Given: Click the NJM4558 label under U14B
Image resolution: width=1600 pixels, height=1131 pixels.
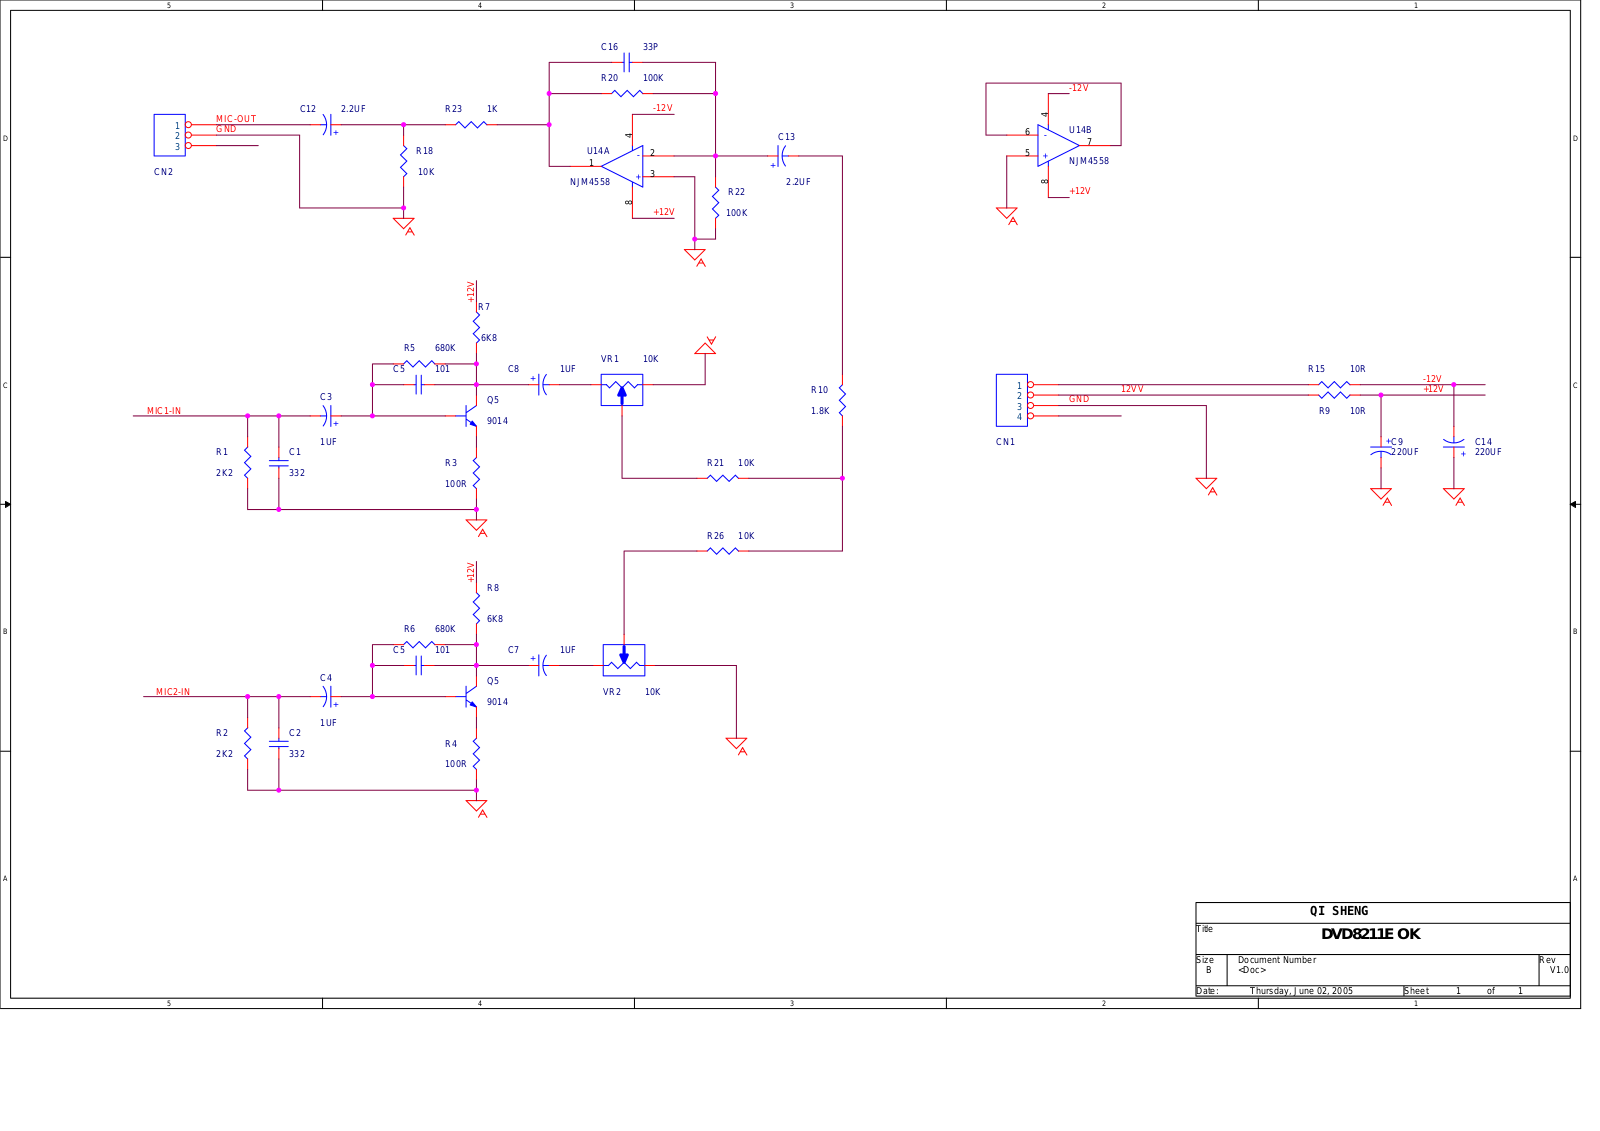Looking at the screenshot, I should tap(1089, 161).
